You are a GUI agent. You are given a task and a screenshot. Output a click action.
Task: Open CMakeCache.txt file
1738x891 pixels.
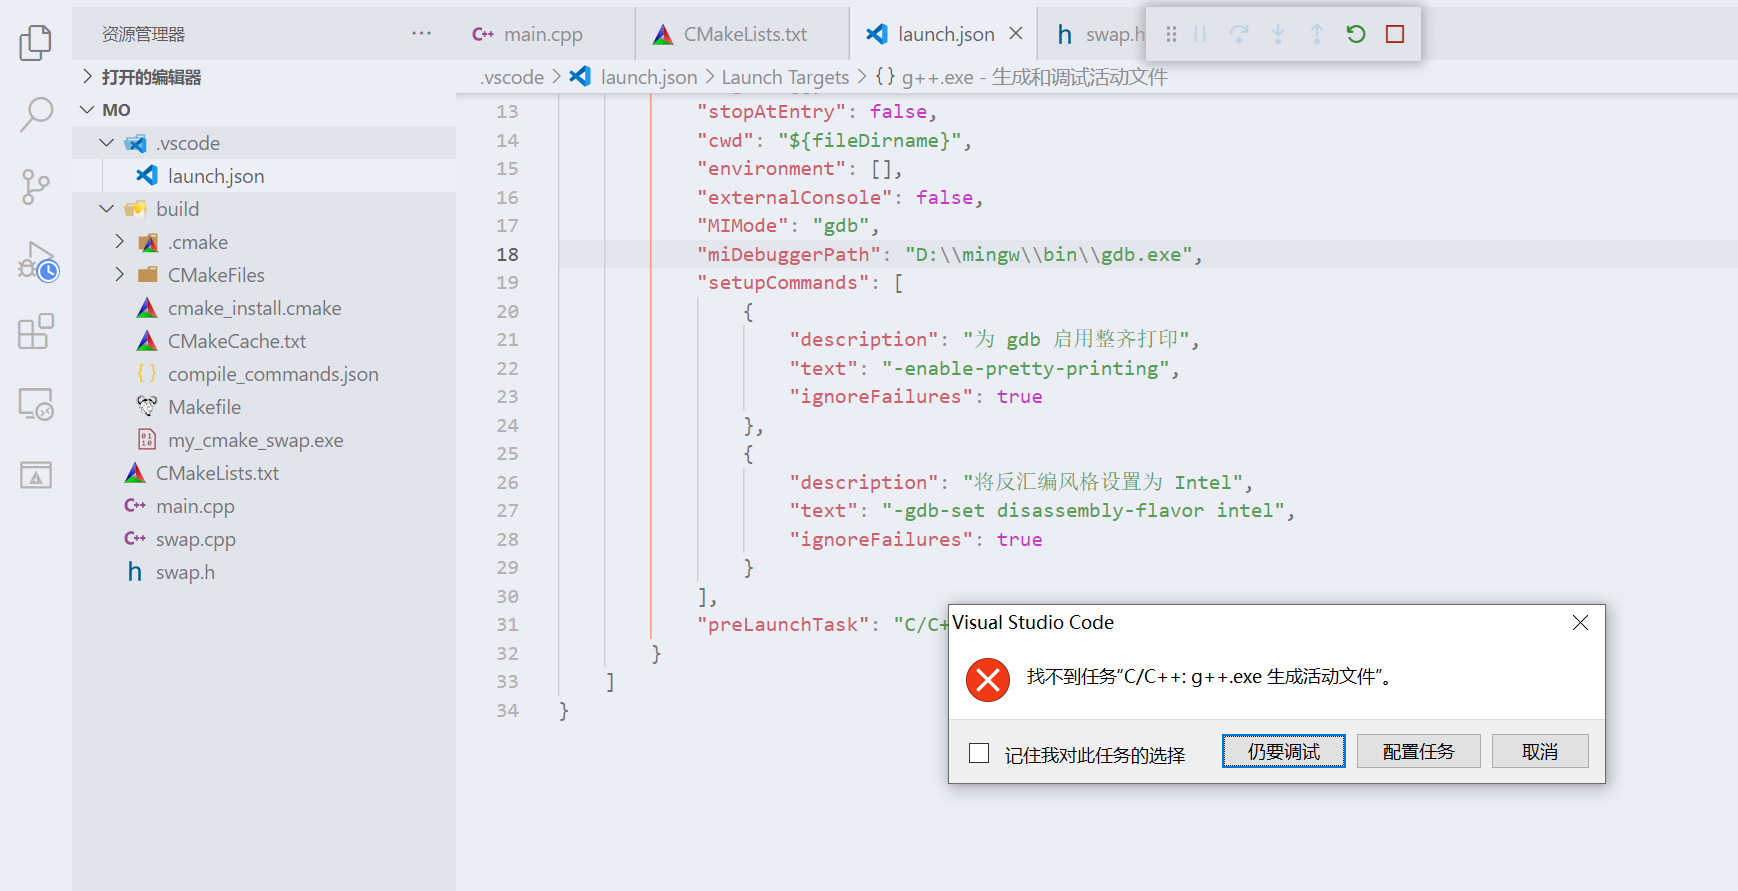(x=264, y=341)
